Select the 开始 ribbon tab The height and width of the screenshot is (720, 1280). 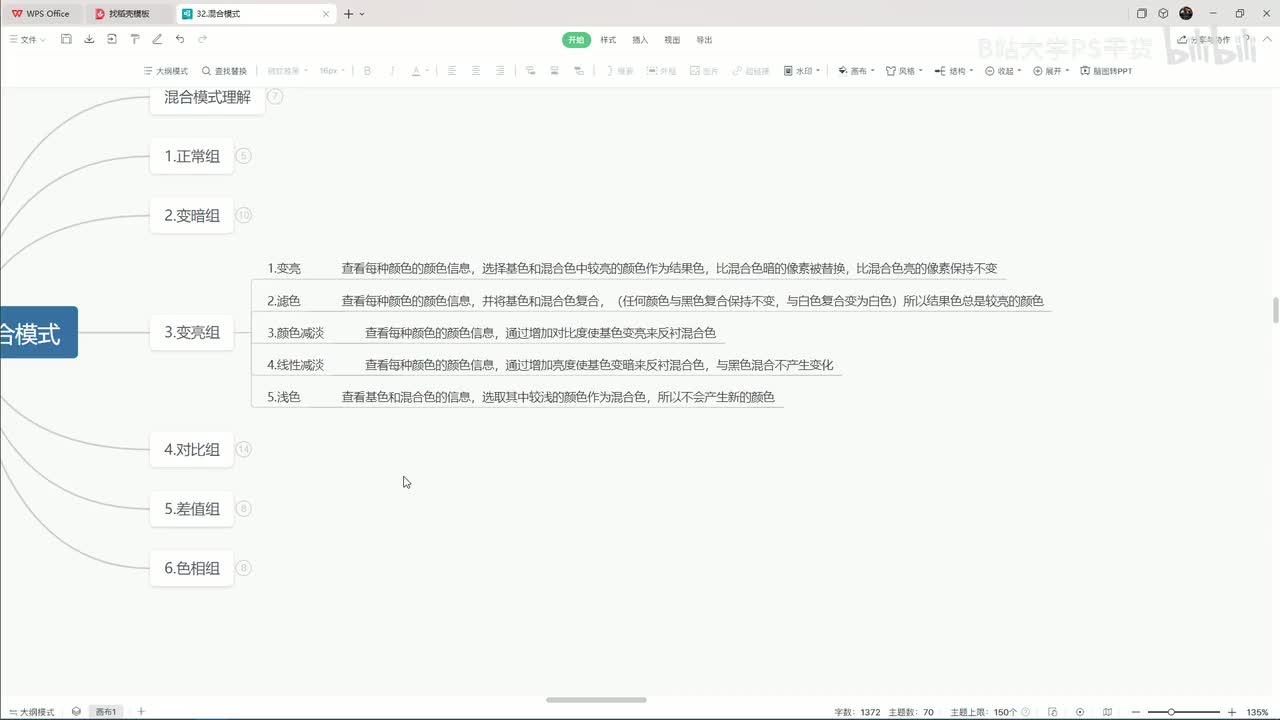click(576, 40)
